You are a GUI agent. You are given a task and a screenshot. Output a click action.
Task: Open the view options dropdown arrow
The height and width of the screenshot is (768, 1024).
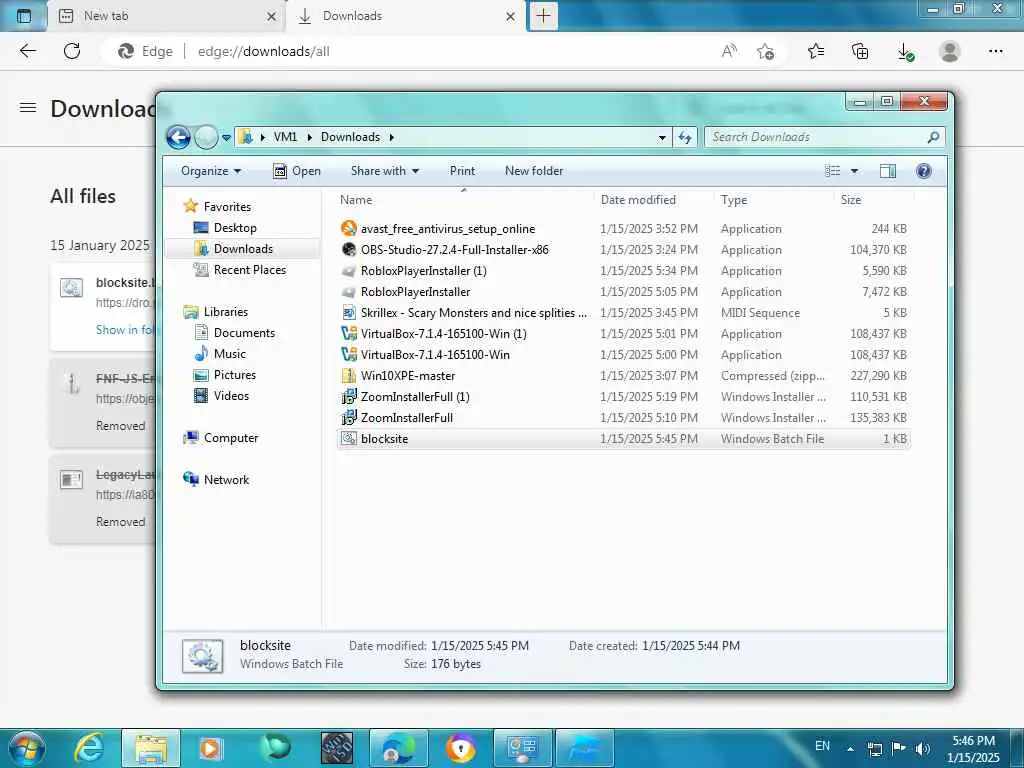coord(854,171)
